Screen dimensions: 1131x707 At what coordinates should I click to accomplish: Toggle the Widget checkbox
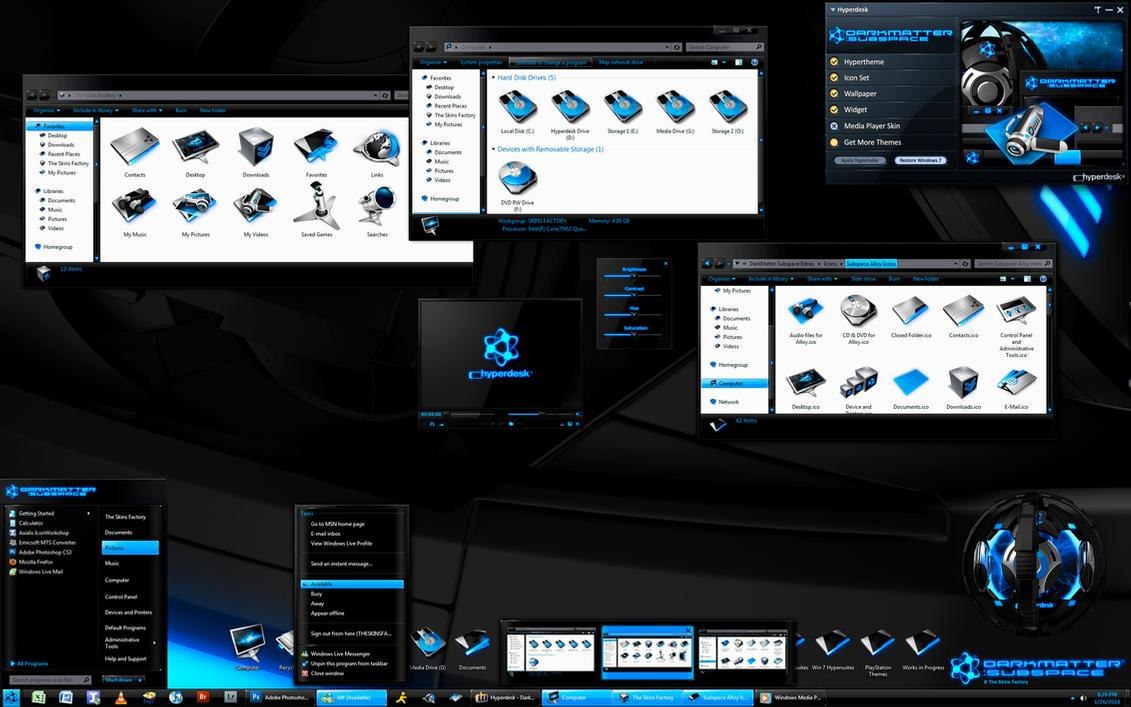834,109
